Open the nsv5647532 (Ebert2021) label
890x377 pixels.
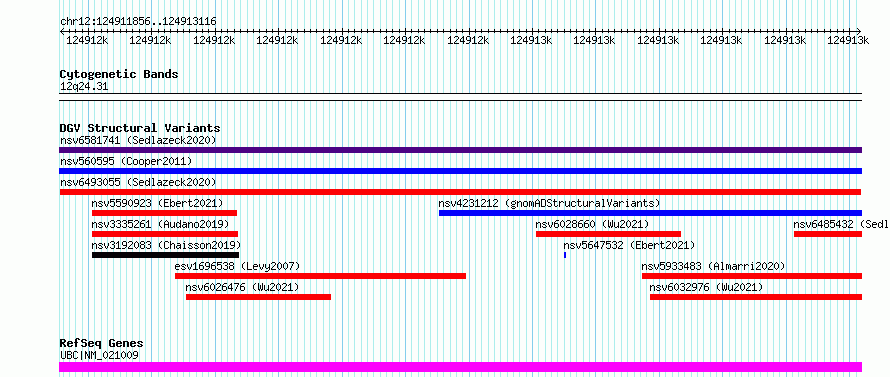(629, 245)
